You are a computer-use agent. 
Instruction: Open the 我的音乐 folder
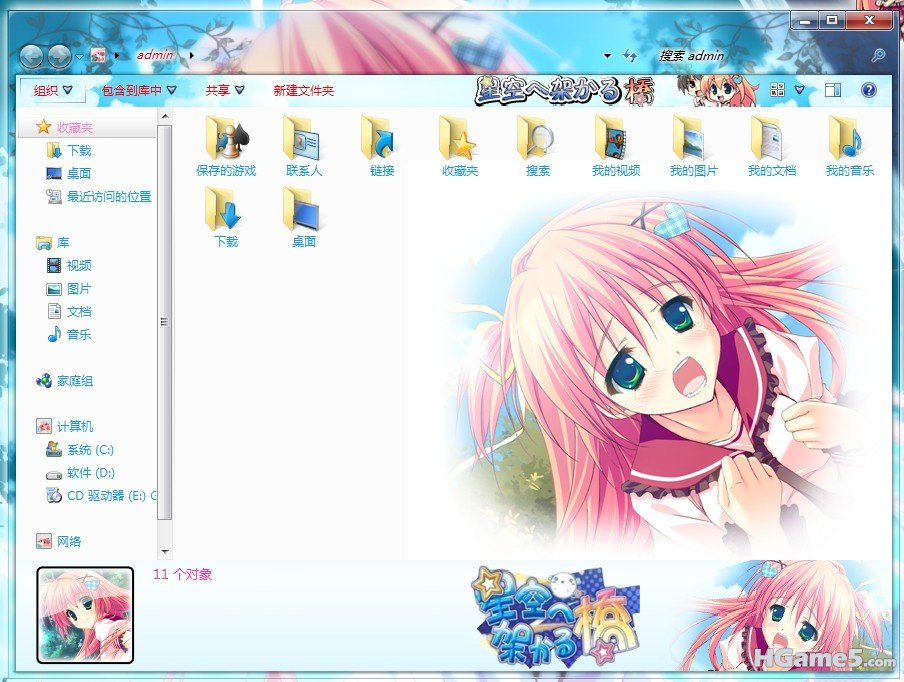[849, 145]
